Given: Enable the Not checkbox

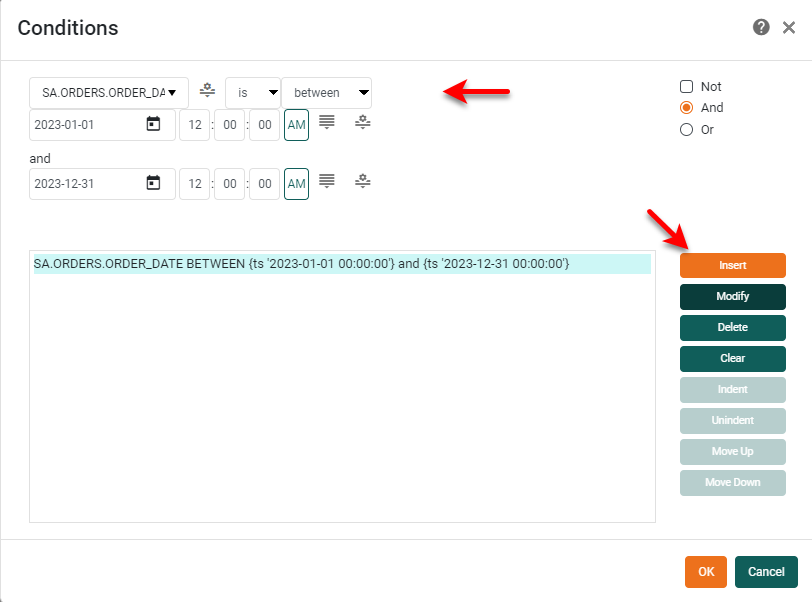Looking at the screenshot, I should [x=687, y=86].
